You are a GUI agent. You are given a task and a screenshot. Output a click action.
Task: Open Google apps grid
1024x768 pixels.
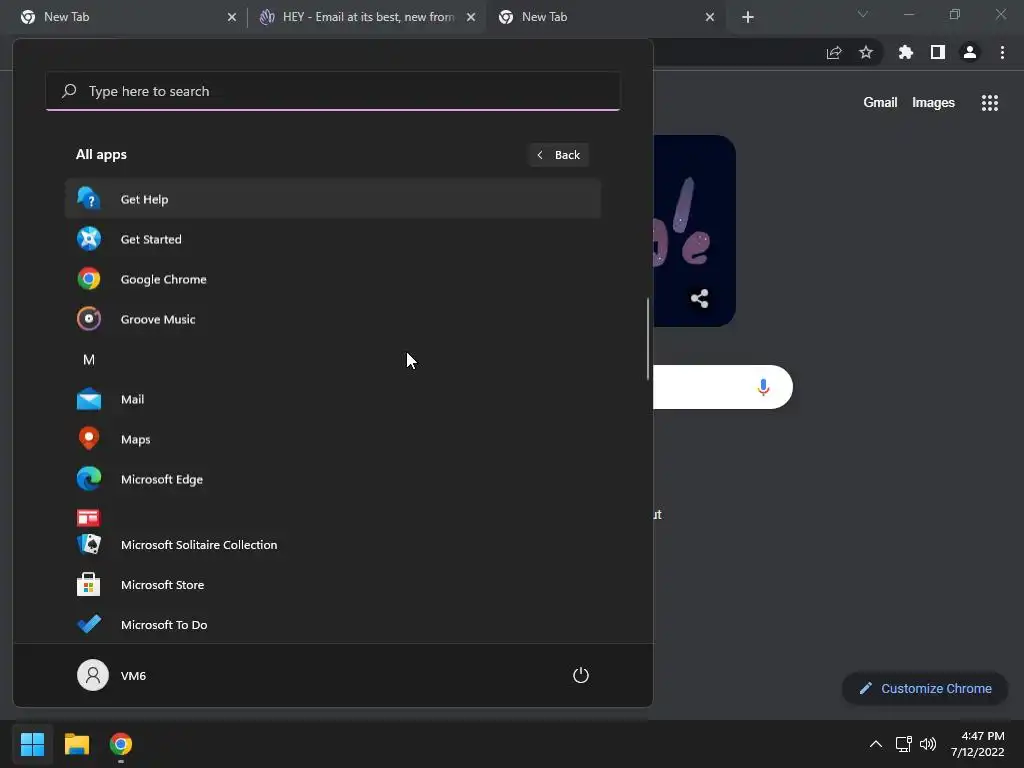click(x=989, y=103)
